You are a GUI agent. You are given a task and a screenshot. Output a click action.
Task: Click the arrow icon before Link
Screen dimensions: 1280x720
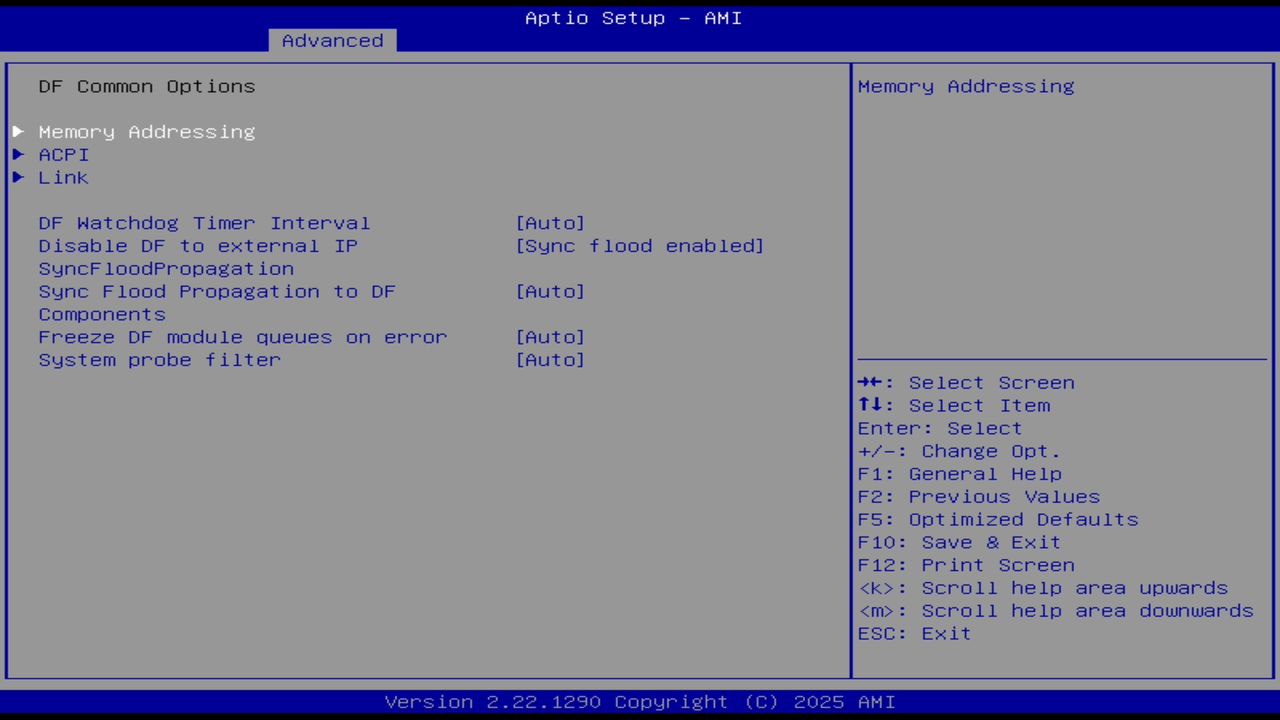click(x=17, y=177)
